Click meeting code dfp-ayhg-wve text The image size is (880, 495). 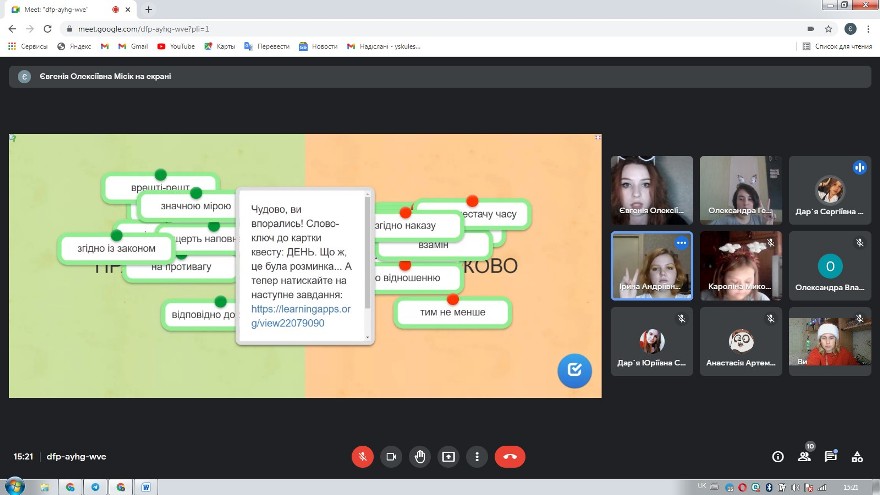point(76,456)
